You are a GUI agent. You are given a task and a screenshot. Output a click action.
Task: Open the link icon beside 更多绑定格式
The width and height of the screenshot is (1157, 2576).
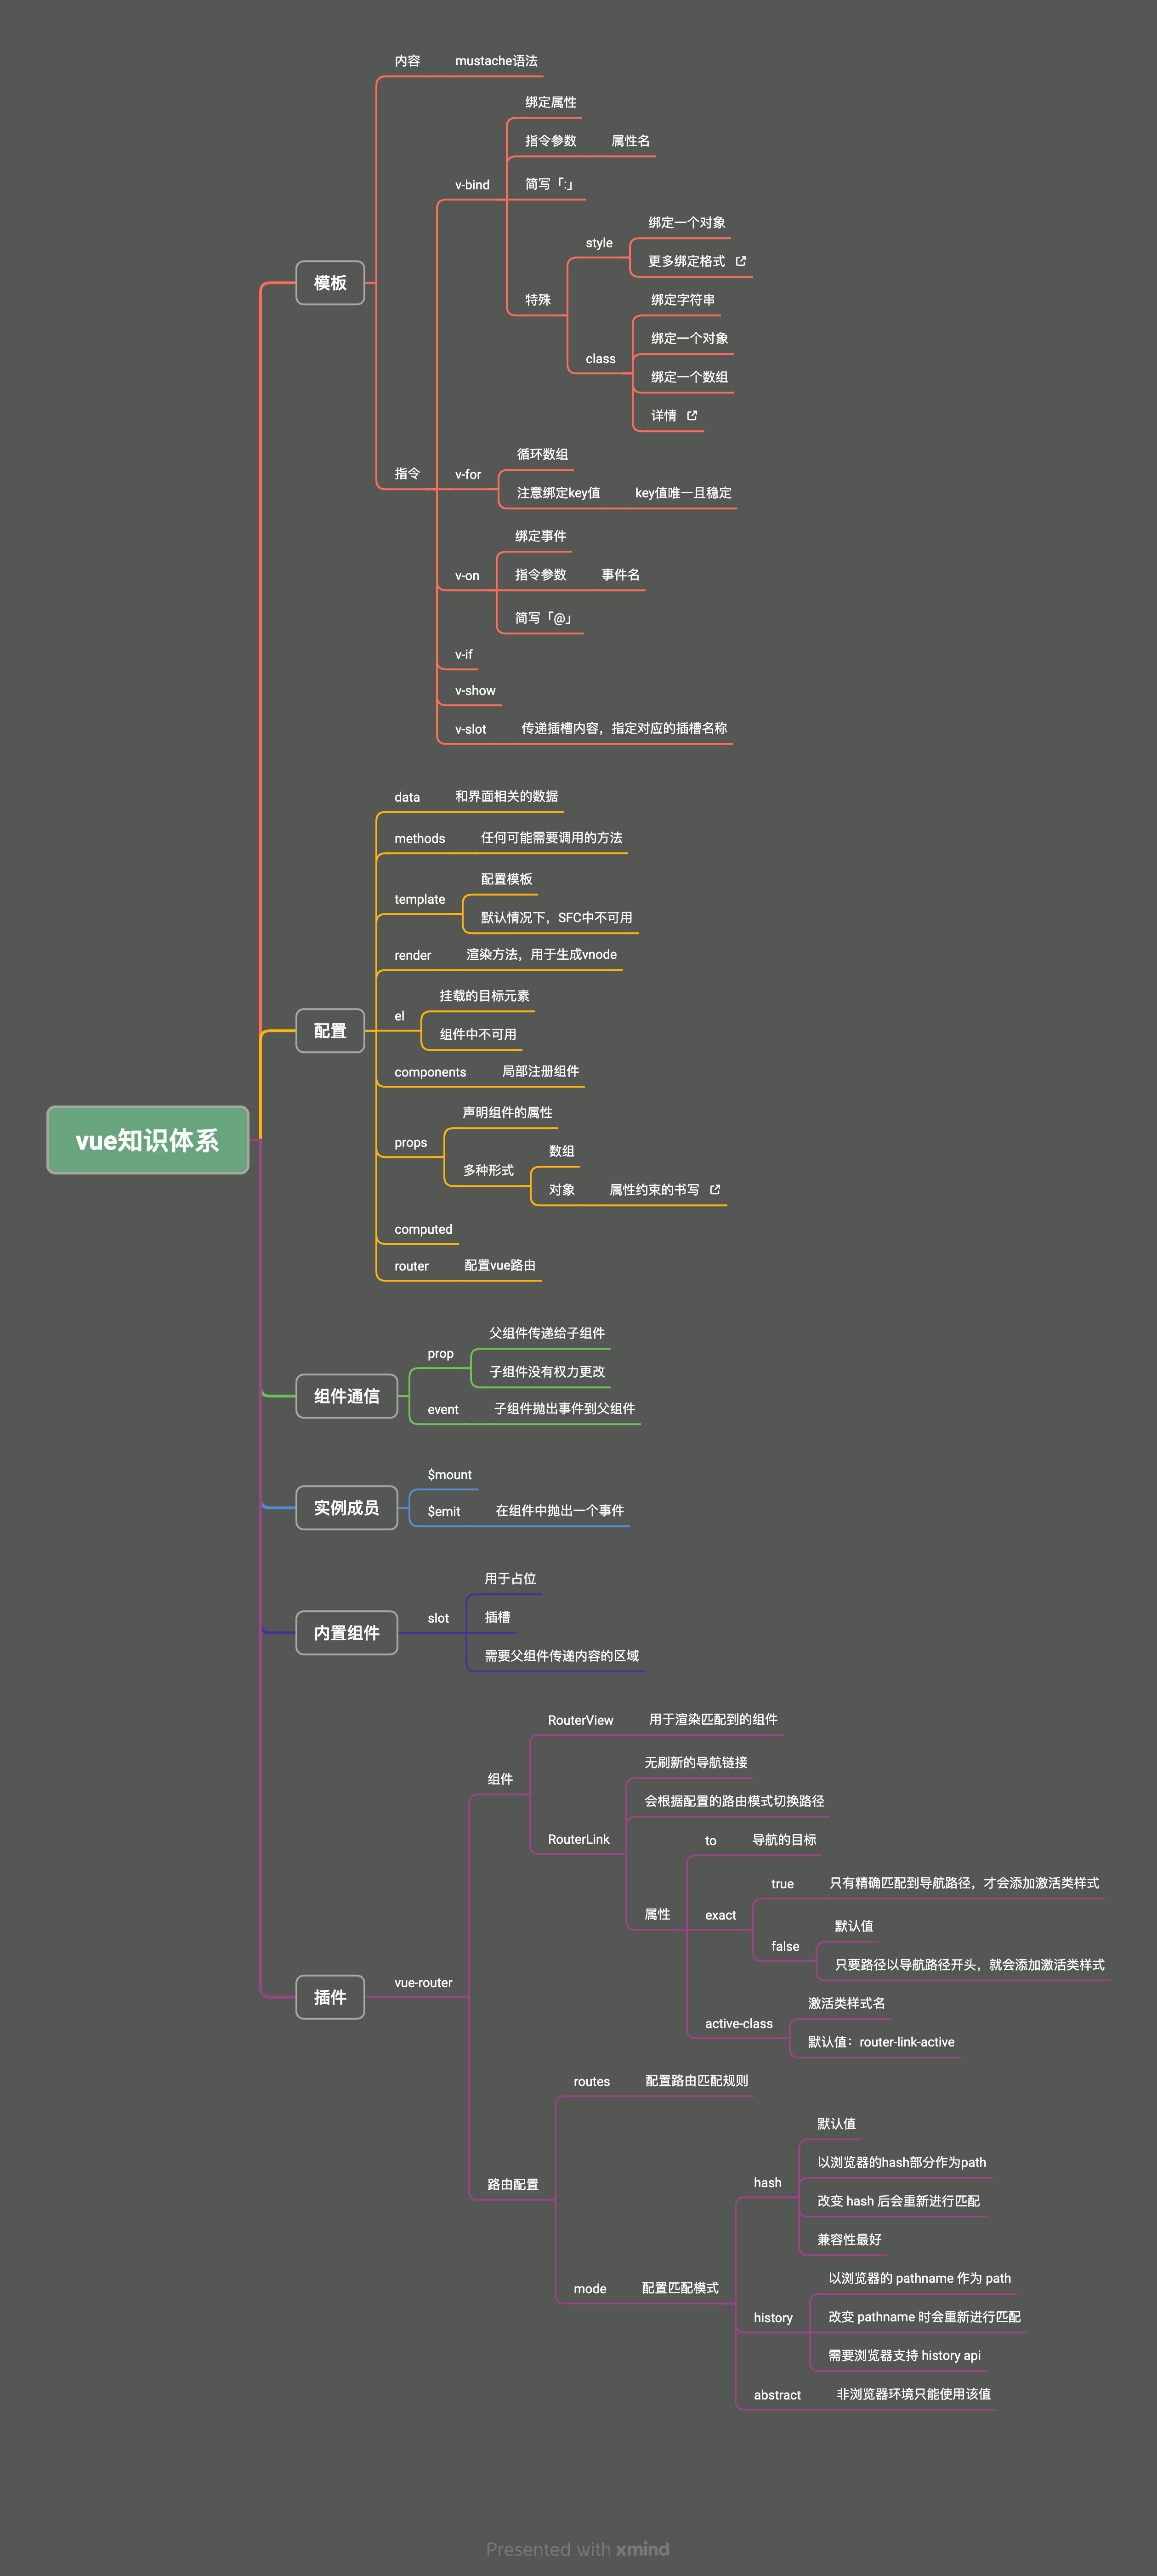[x=741, y=261]
